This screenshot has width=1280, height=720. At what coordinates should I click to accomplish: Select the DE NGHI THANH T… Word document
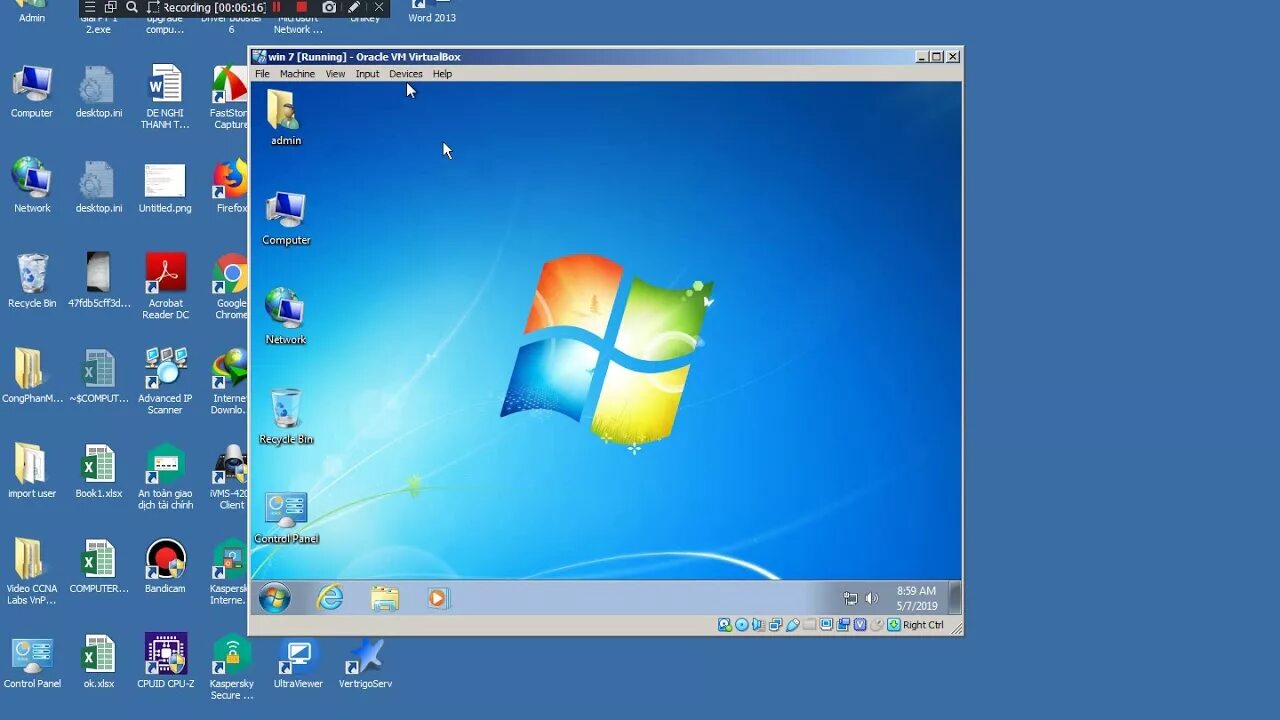pos(165,97)
